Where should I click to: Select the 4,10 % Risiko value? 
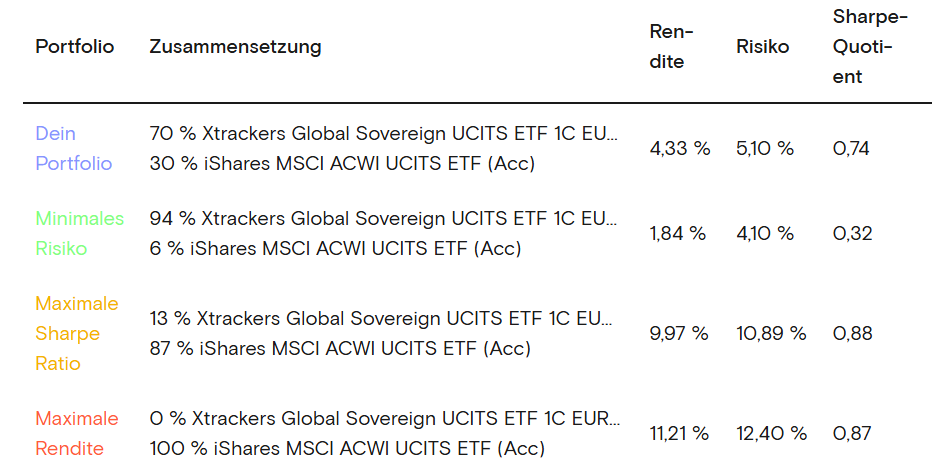click(x=765, y=233)
